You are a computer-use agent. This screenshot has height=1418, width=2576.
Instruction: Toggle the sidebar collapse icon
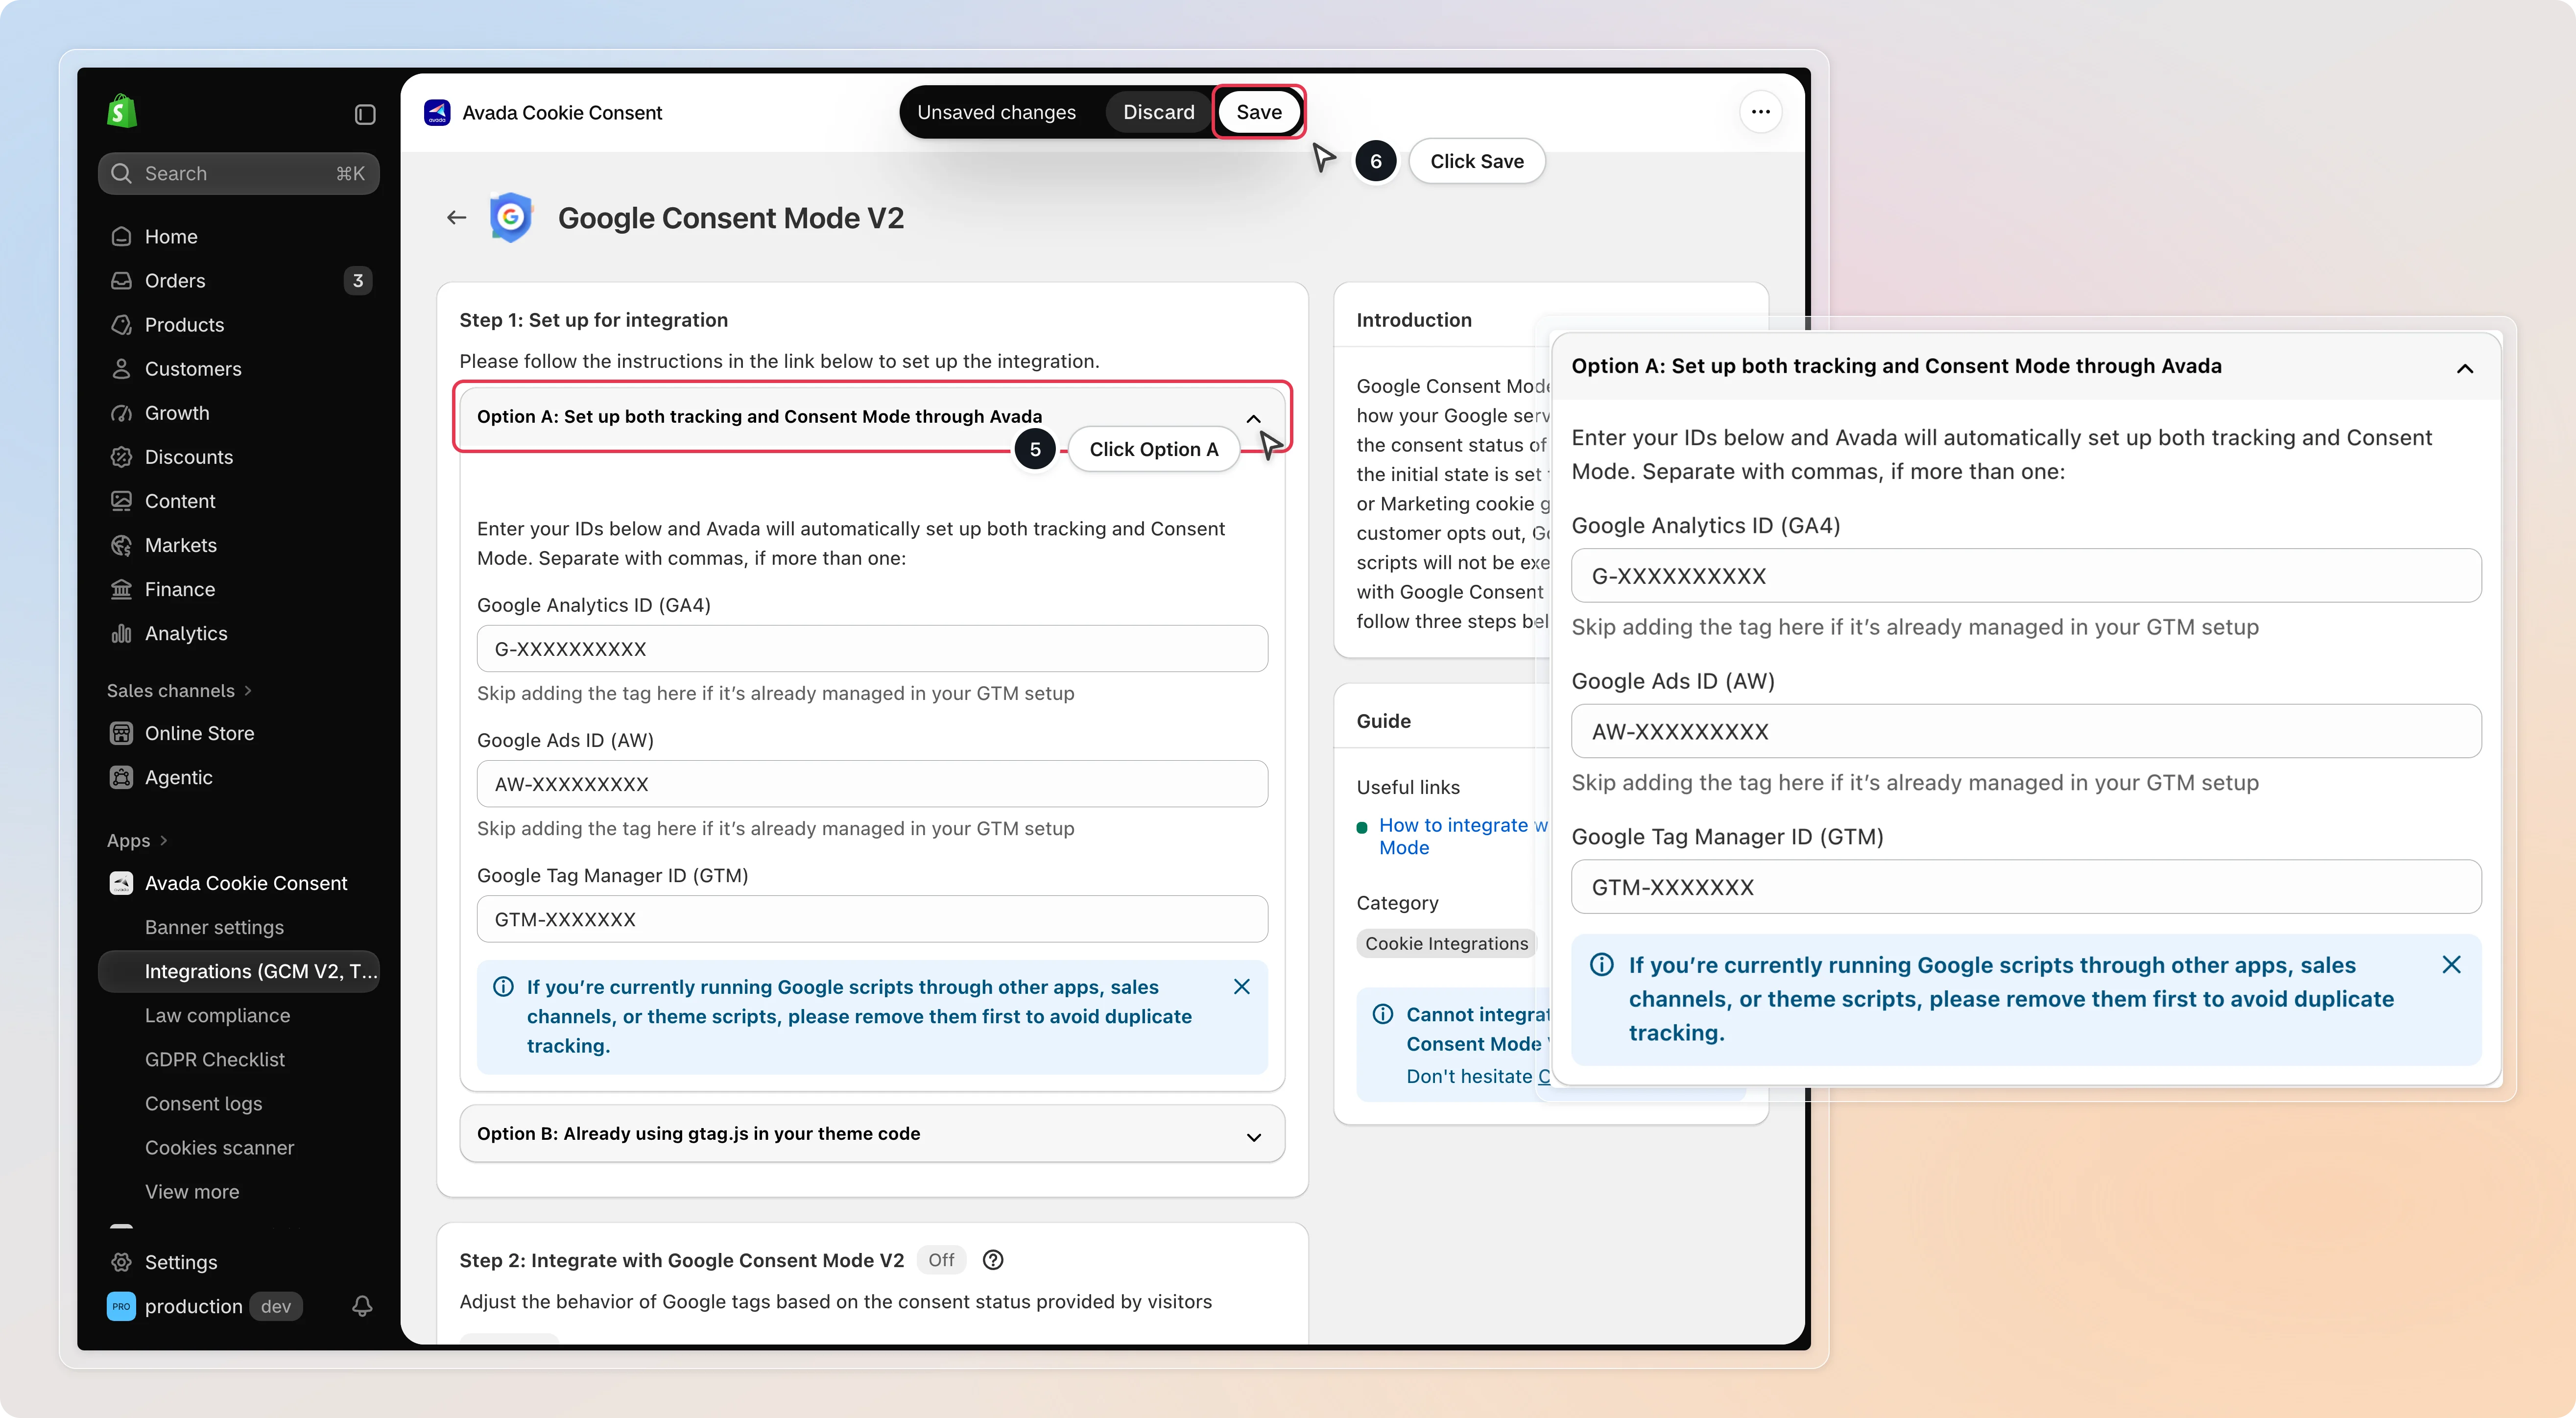click(365, 114)
